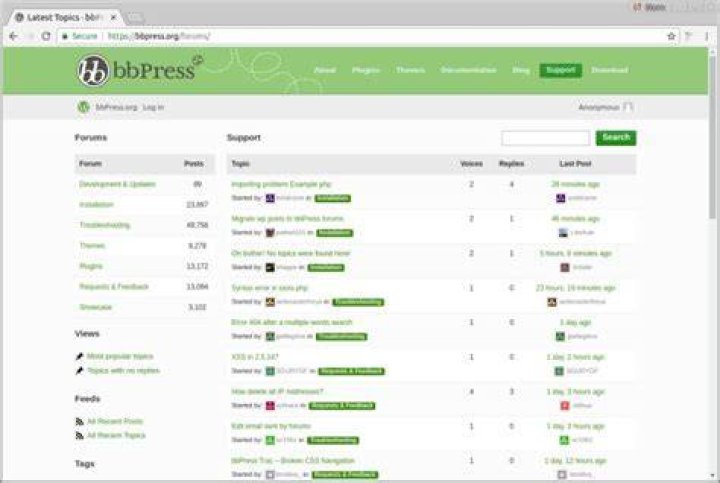This screenshot has height=483, width=720.
Task: Click RSS icon beside All Recent Posts
Action: [x=79, y=421]
